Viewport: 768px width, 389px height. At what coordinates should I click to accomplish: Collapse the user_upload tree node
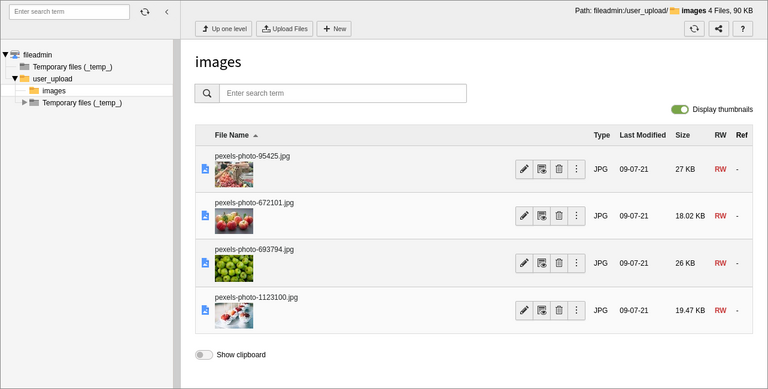point(15,78)
